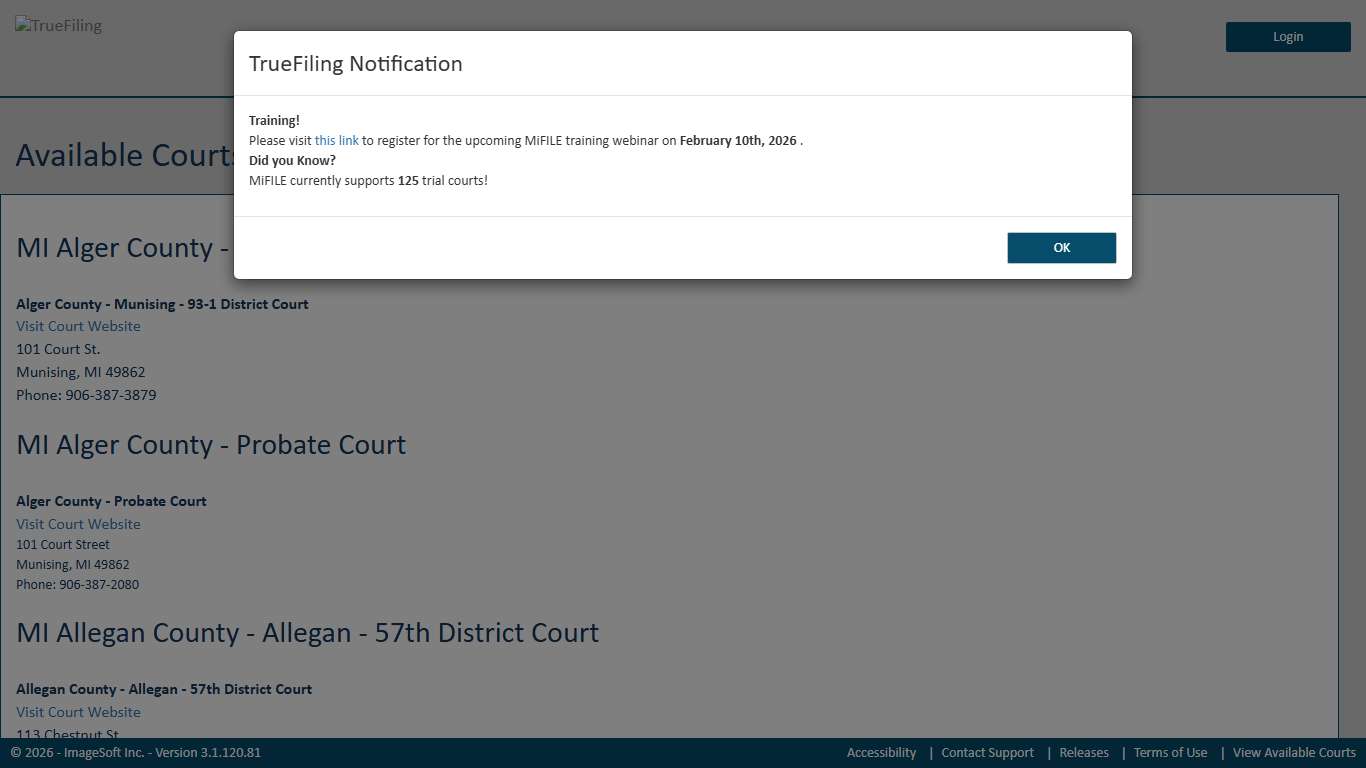Click the phone number 906-387-3879
Viewport: 1366px width, 768px height.
coord(110,395)
